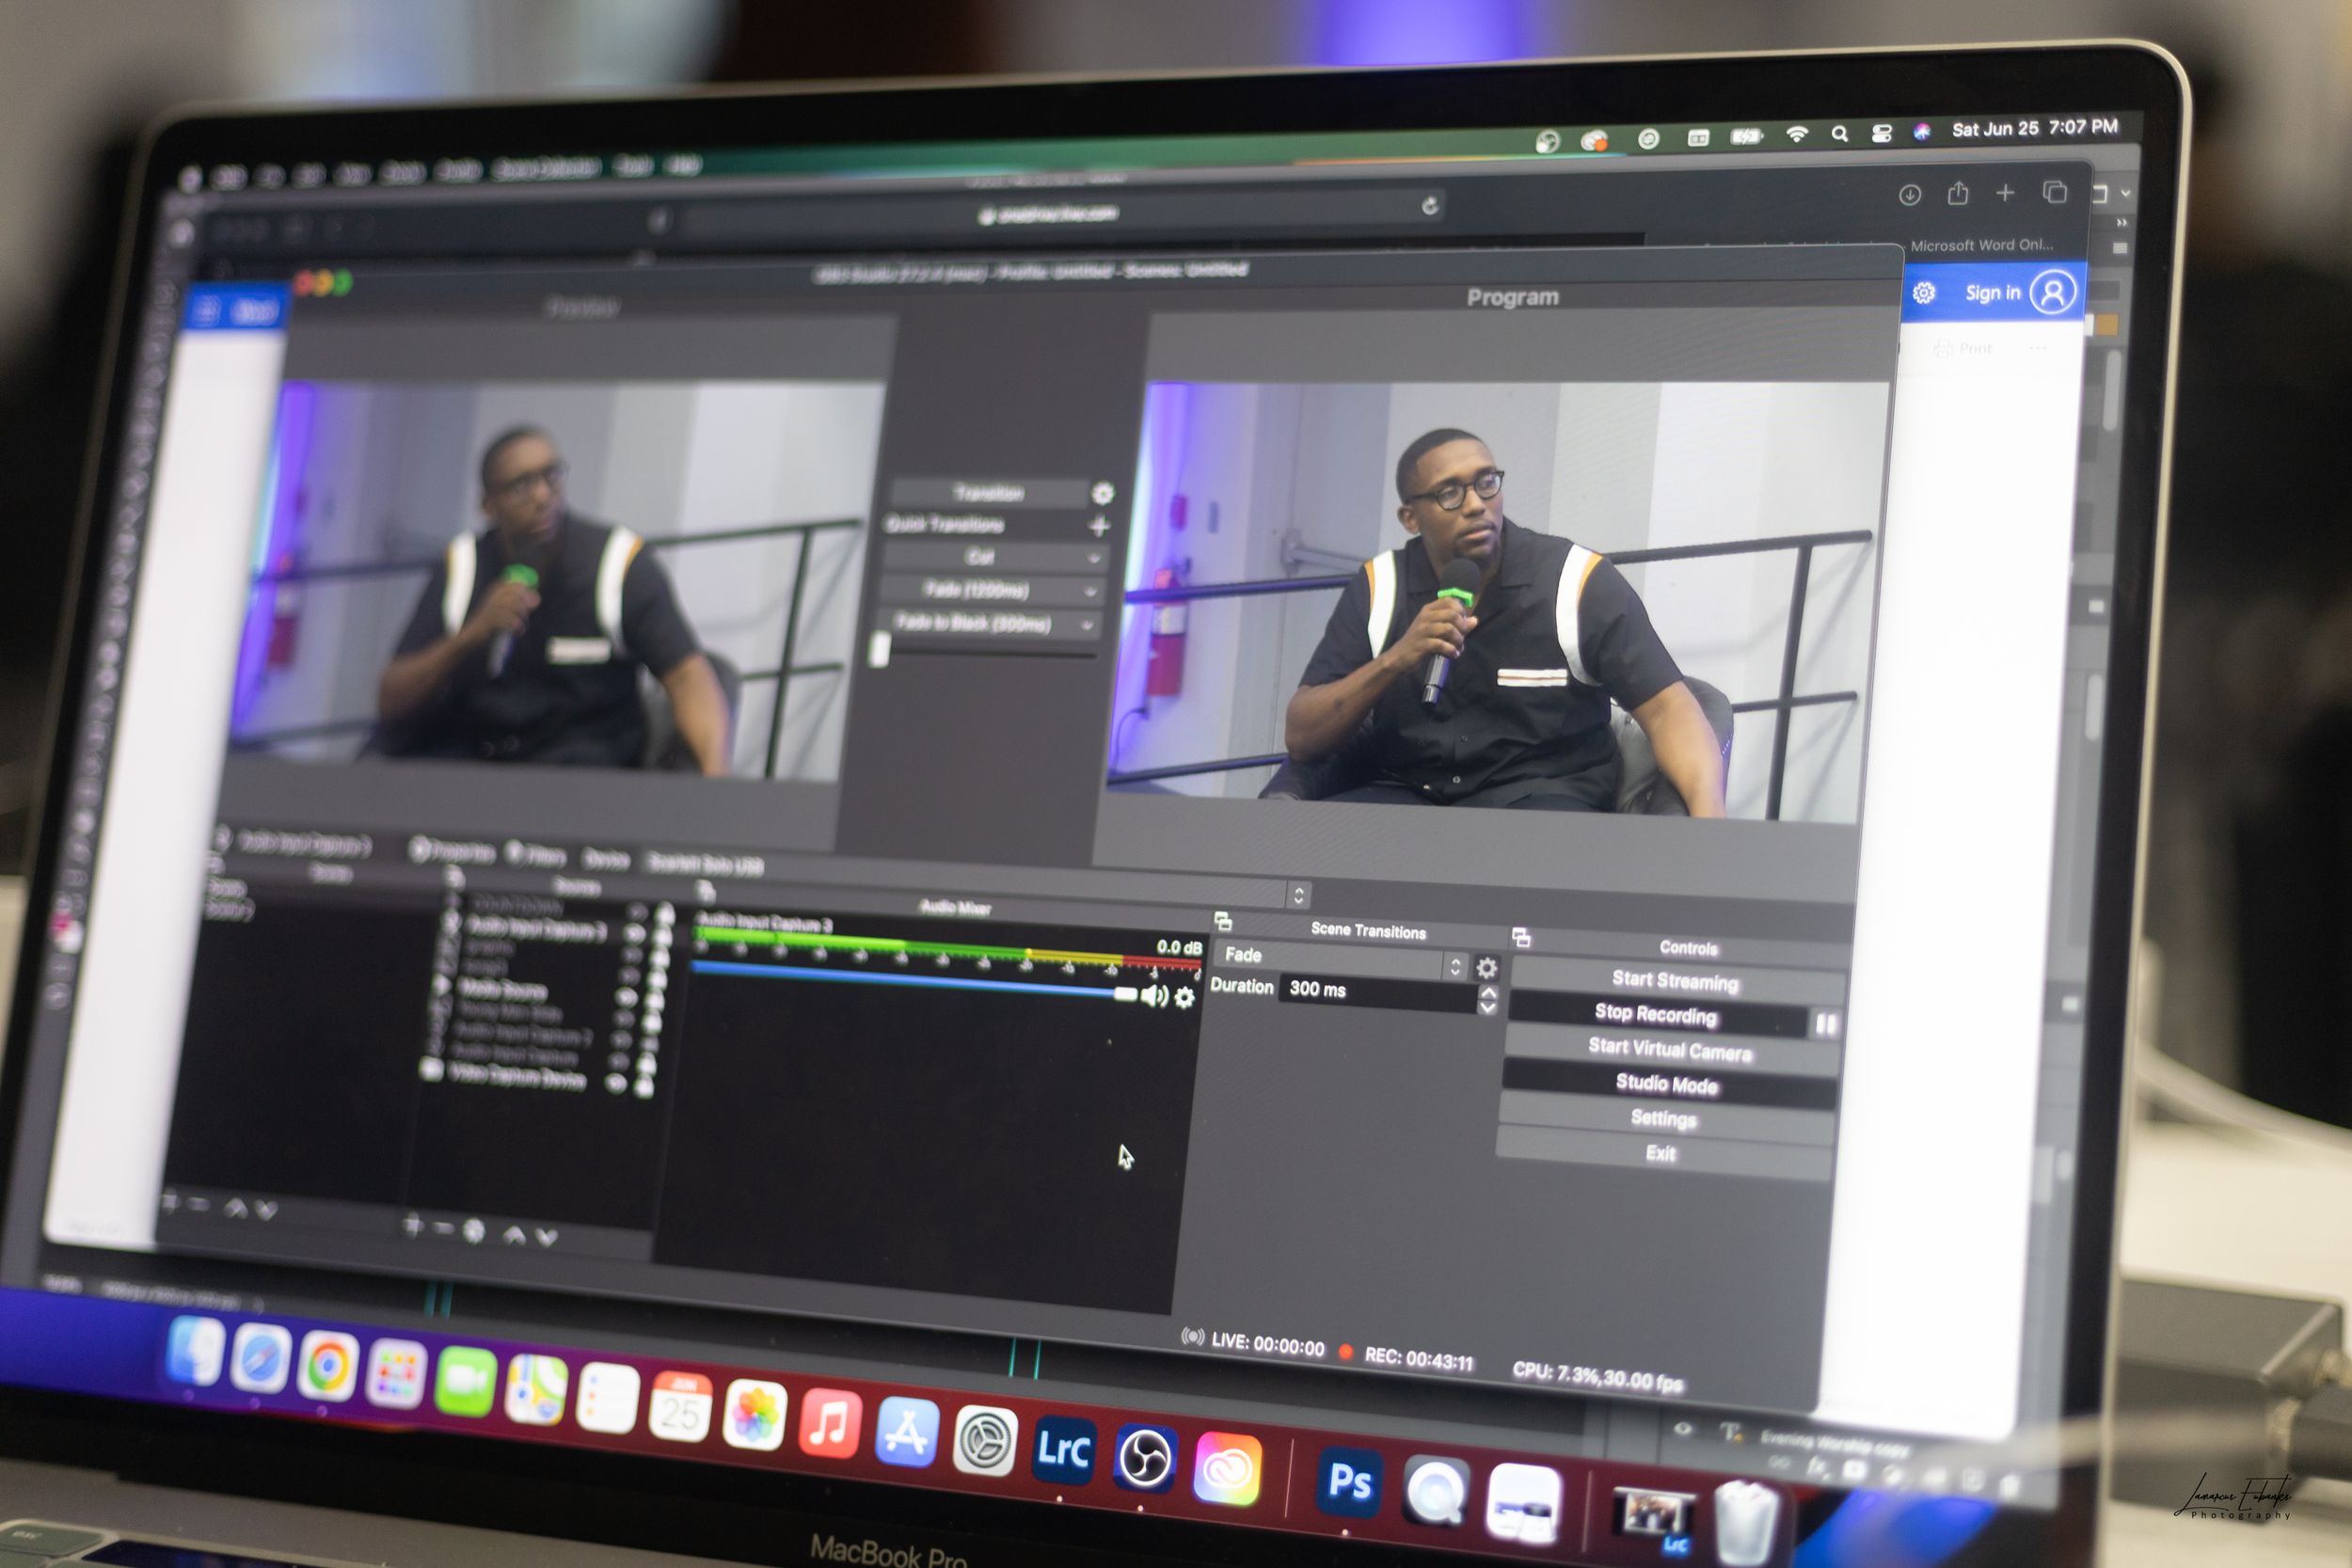This screenshot has width=2352, height=1568.
Task: Click Sign in on Word Online
Action: [x=1993, y=293]
